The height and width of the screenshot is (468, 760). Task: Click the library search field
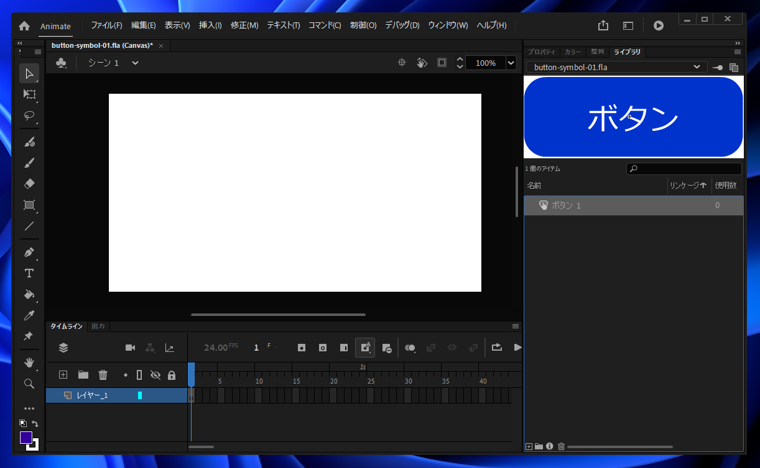pyautogui.click(x=684, y=169)
